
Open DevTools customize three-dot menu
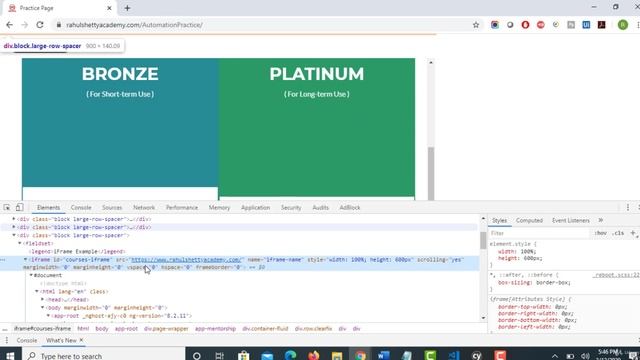628,207
